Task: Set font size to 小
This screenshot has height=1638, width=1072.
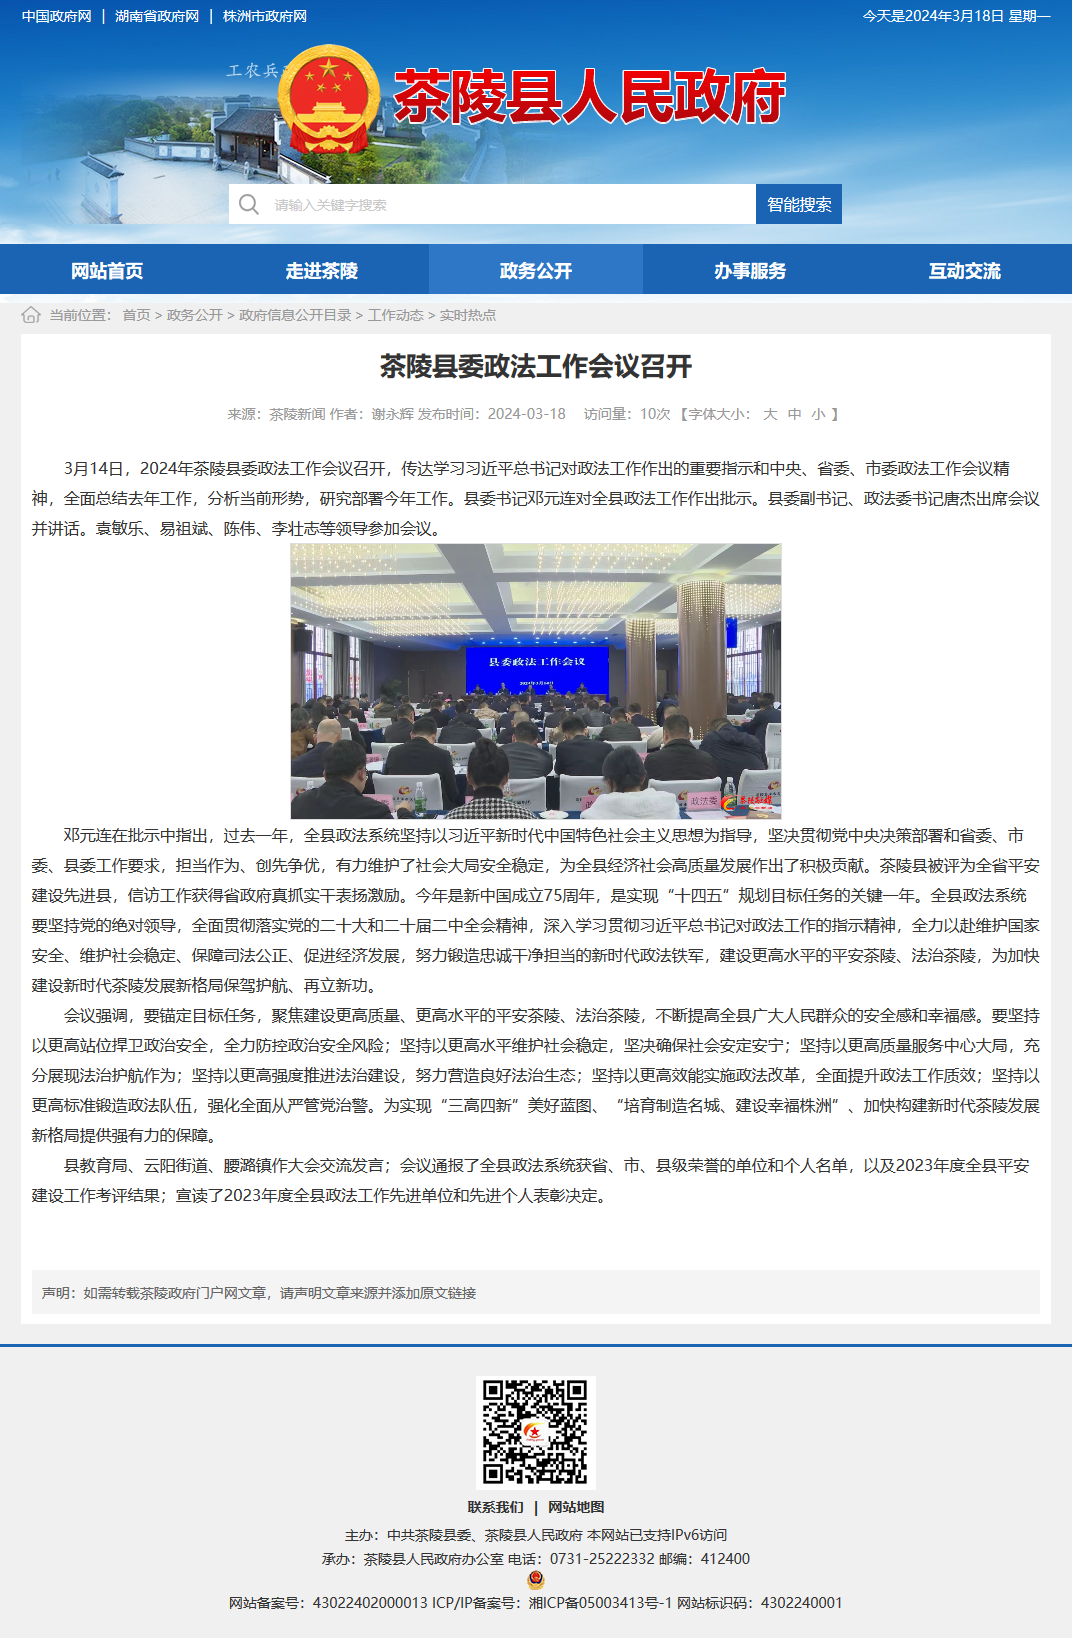Action: [818, 414]
